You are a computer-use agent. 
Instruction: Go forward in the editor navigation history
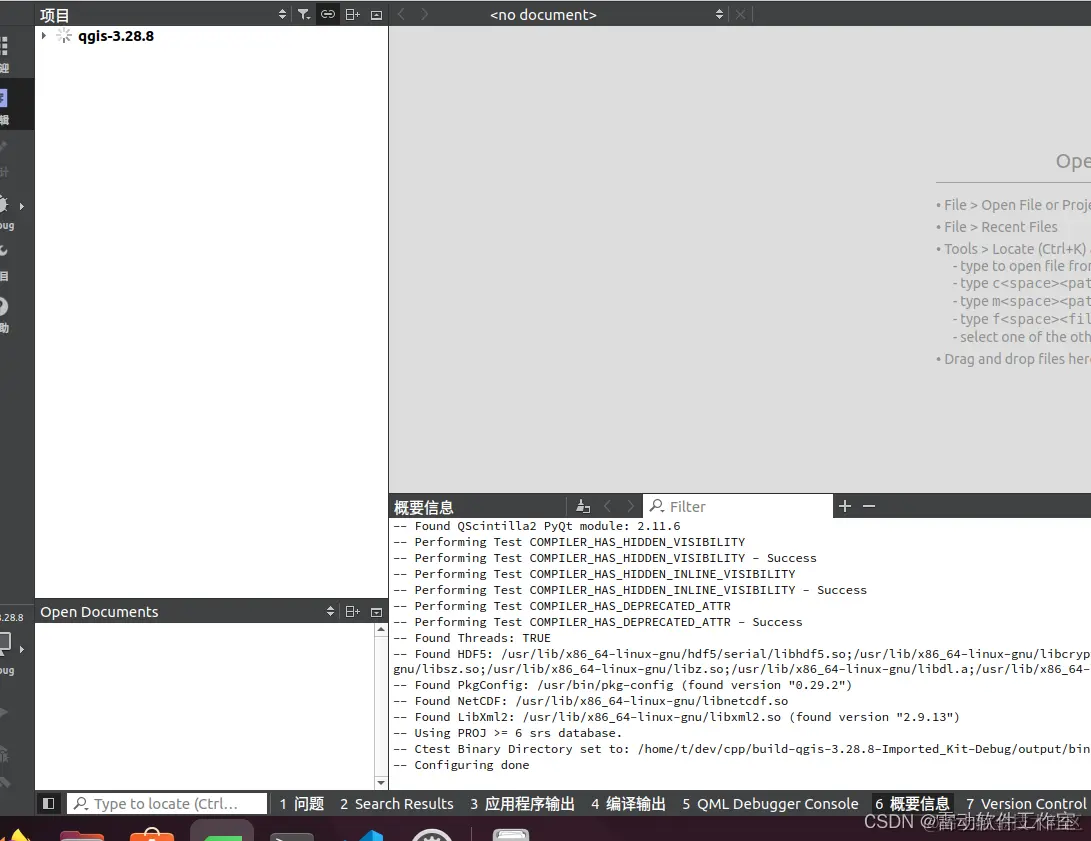(x=424, y=14)
